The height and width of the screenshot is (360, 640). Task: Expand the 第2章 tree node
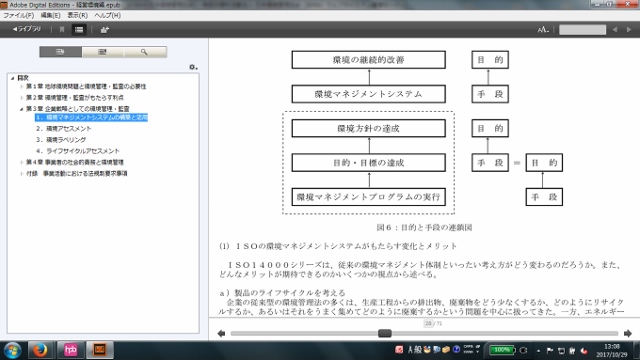click(21, 98)
